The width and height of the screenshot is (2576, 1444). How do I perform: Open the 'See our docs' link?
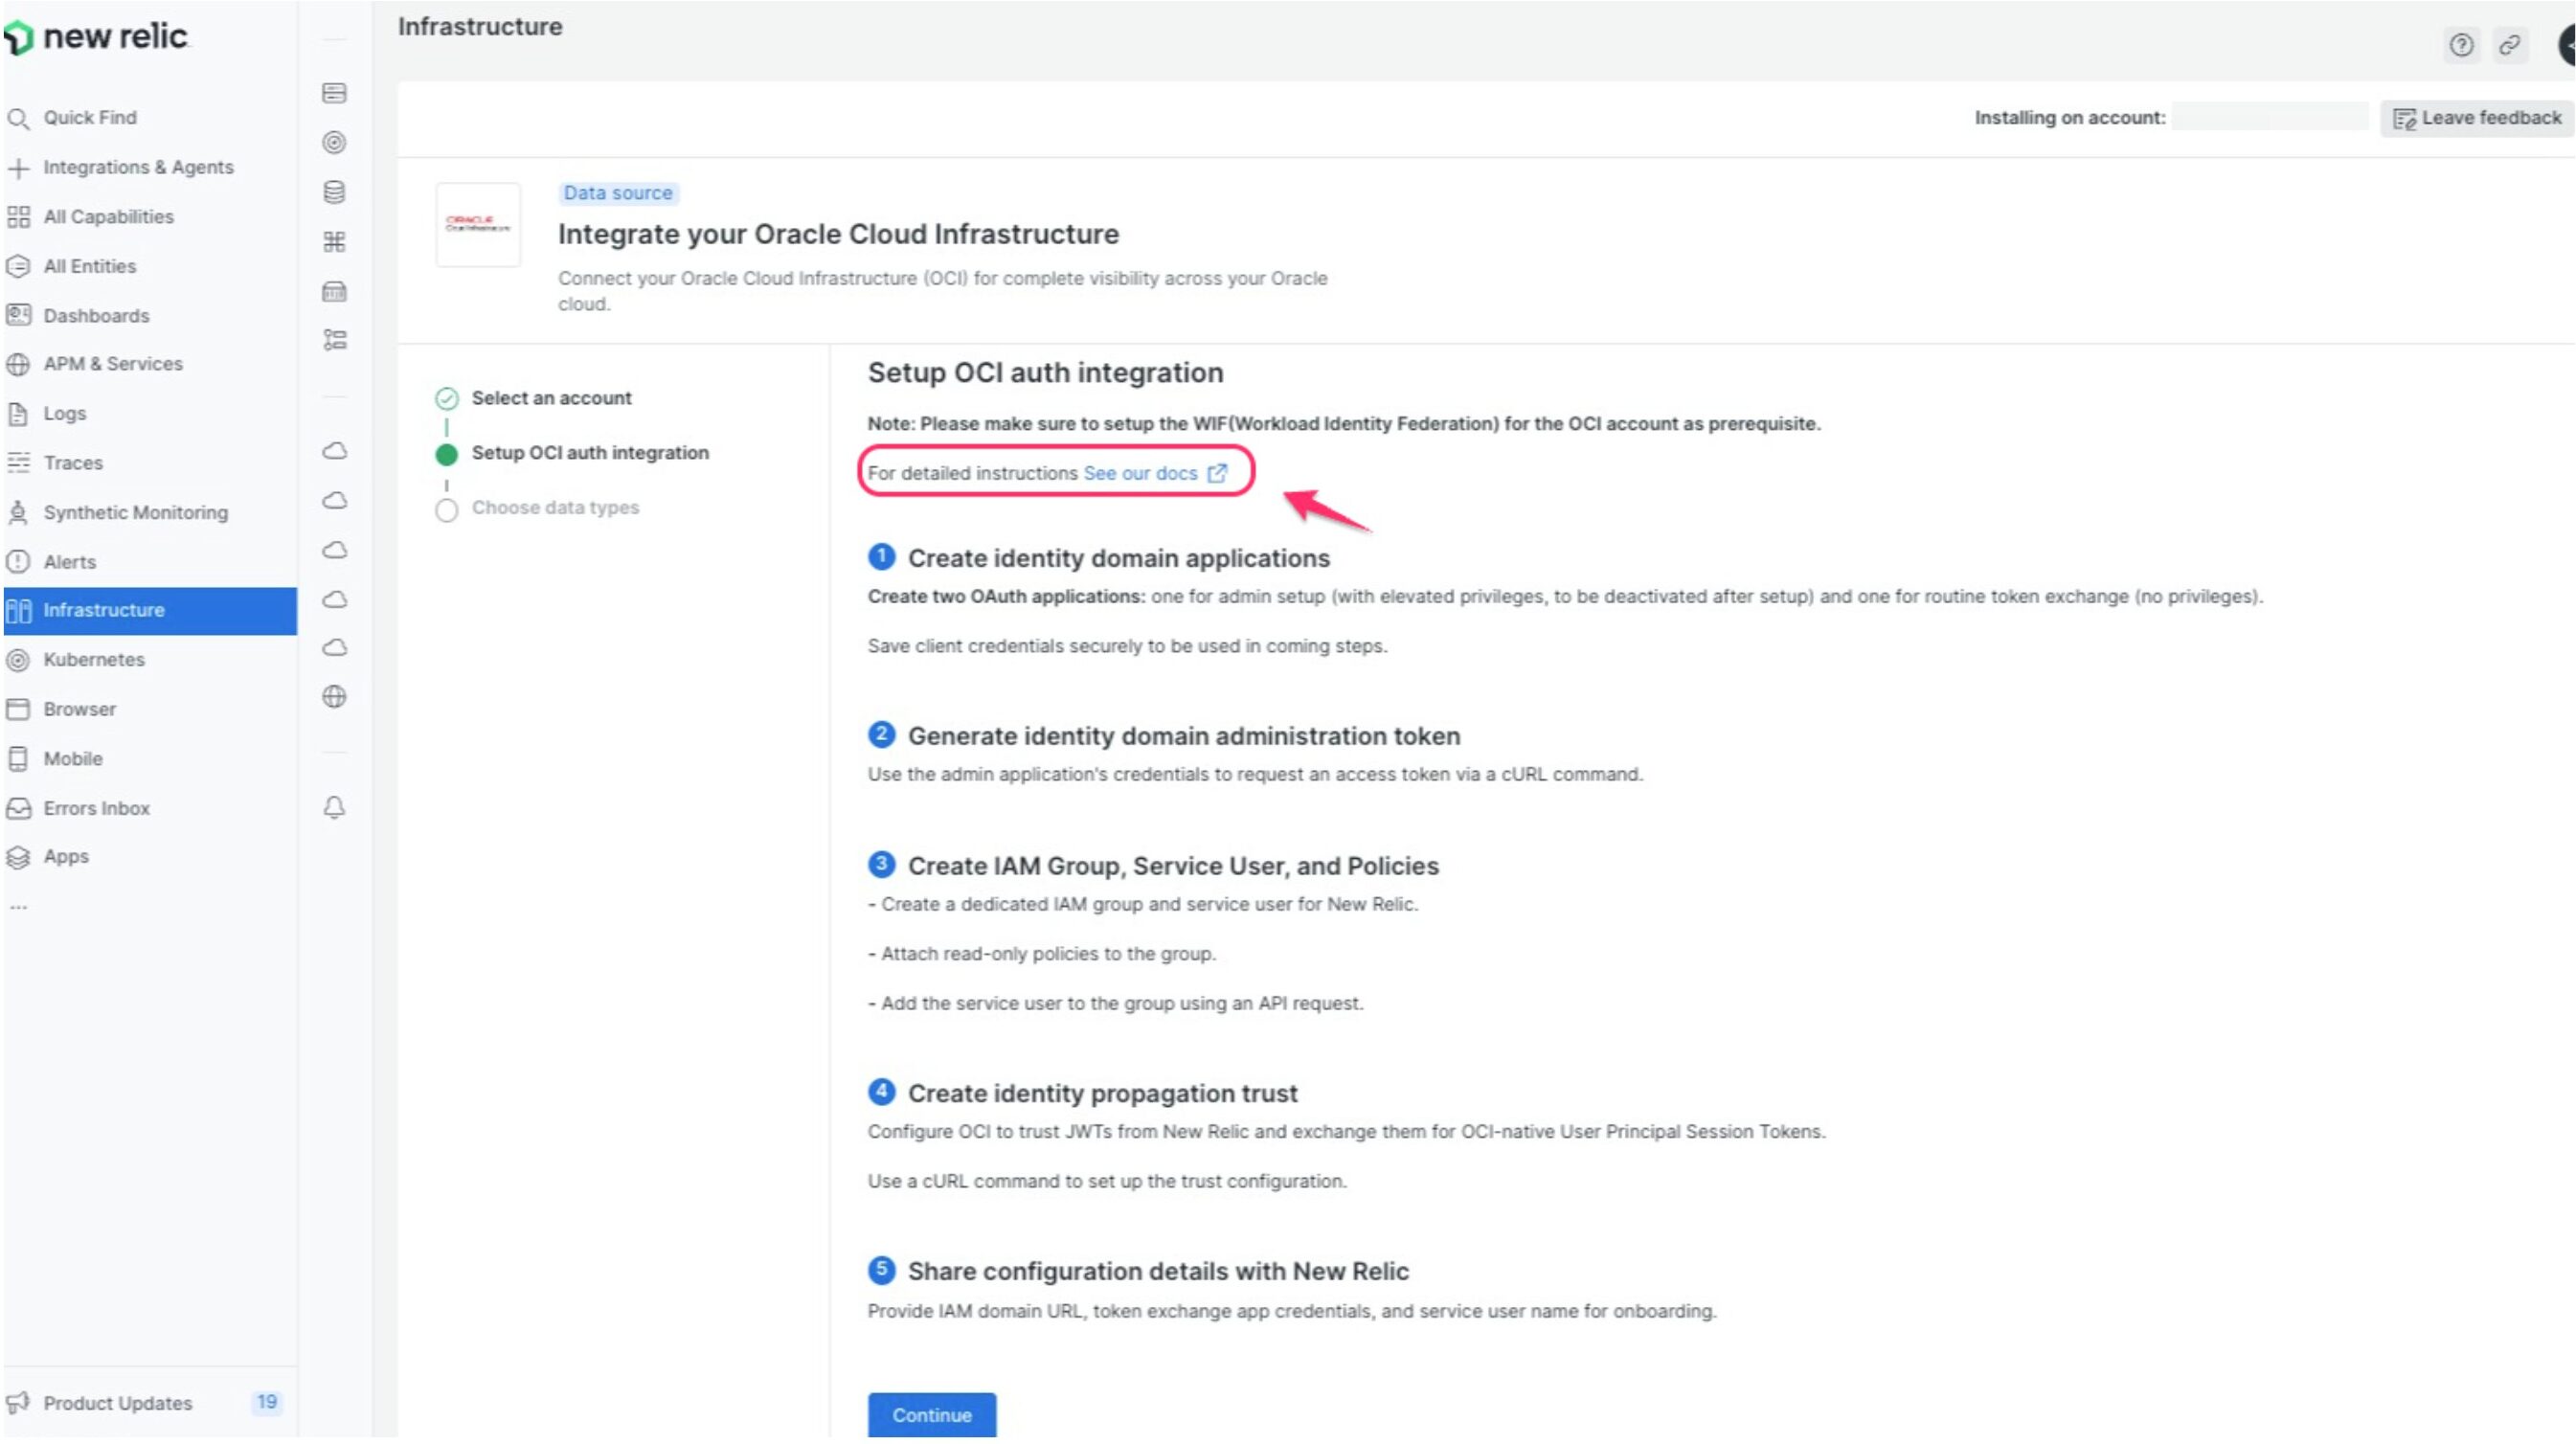1140,473
